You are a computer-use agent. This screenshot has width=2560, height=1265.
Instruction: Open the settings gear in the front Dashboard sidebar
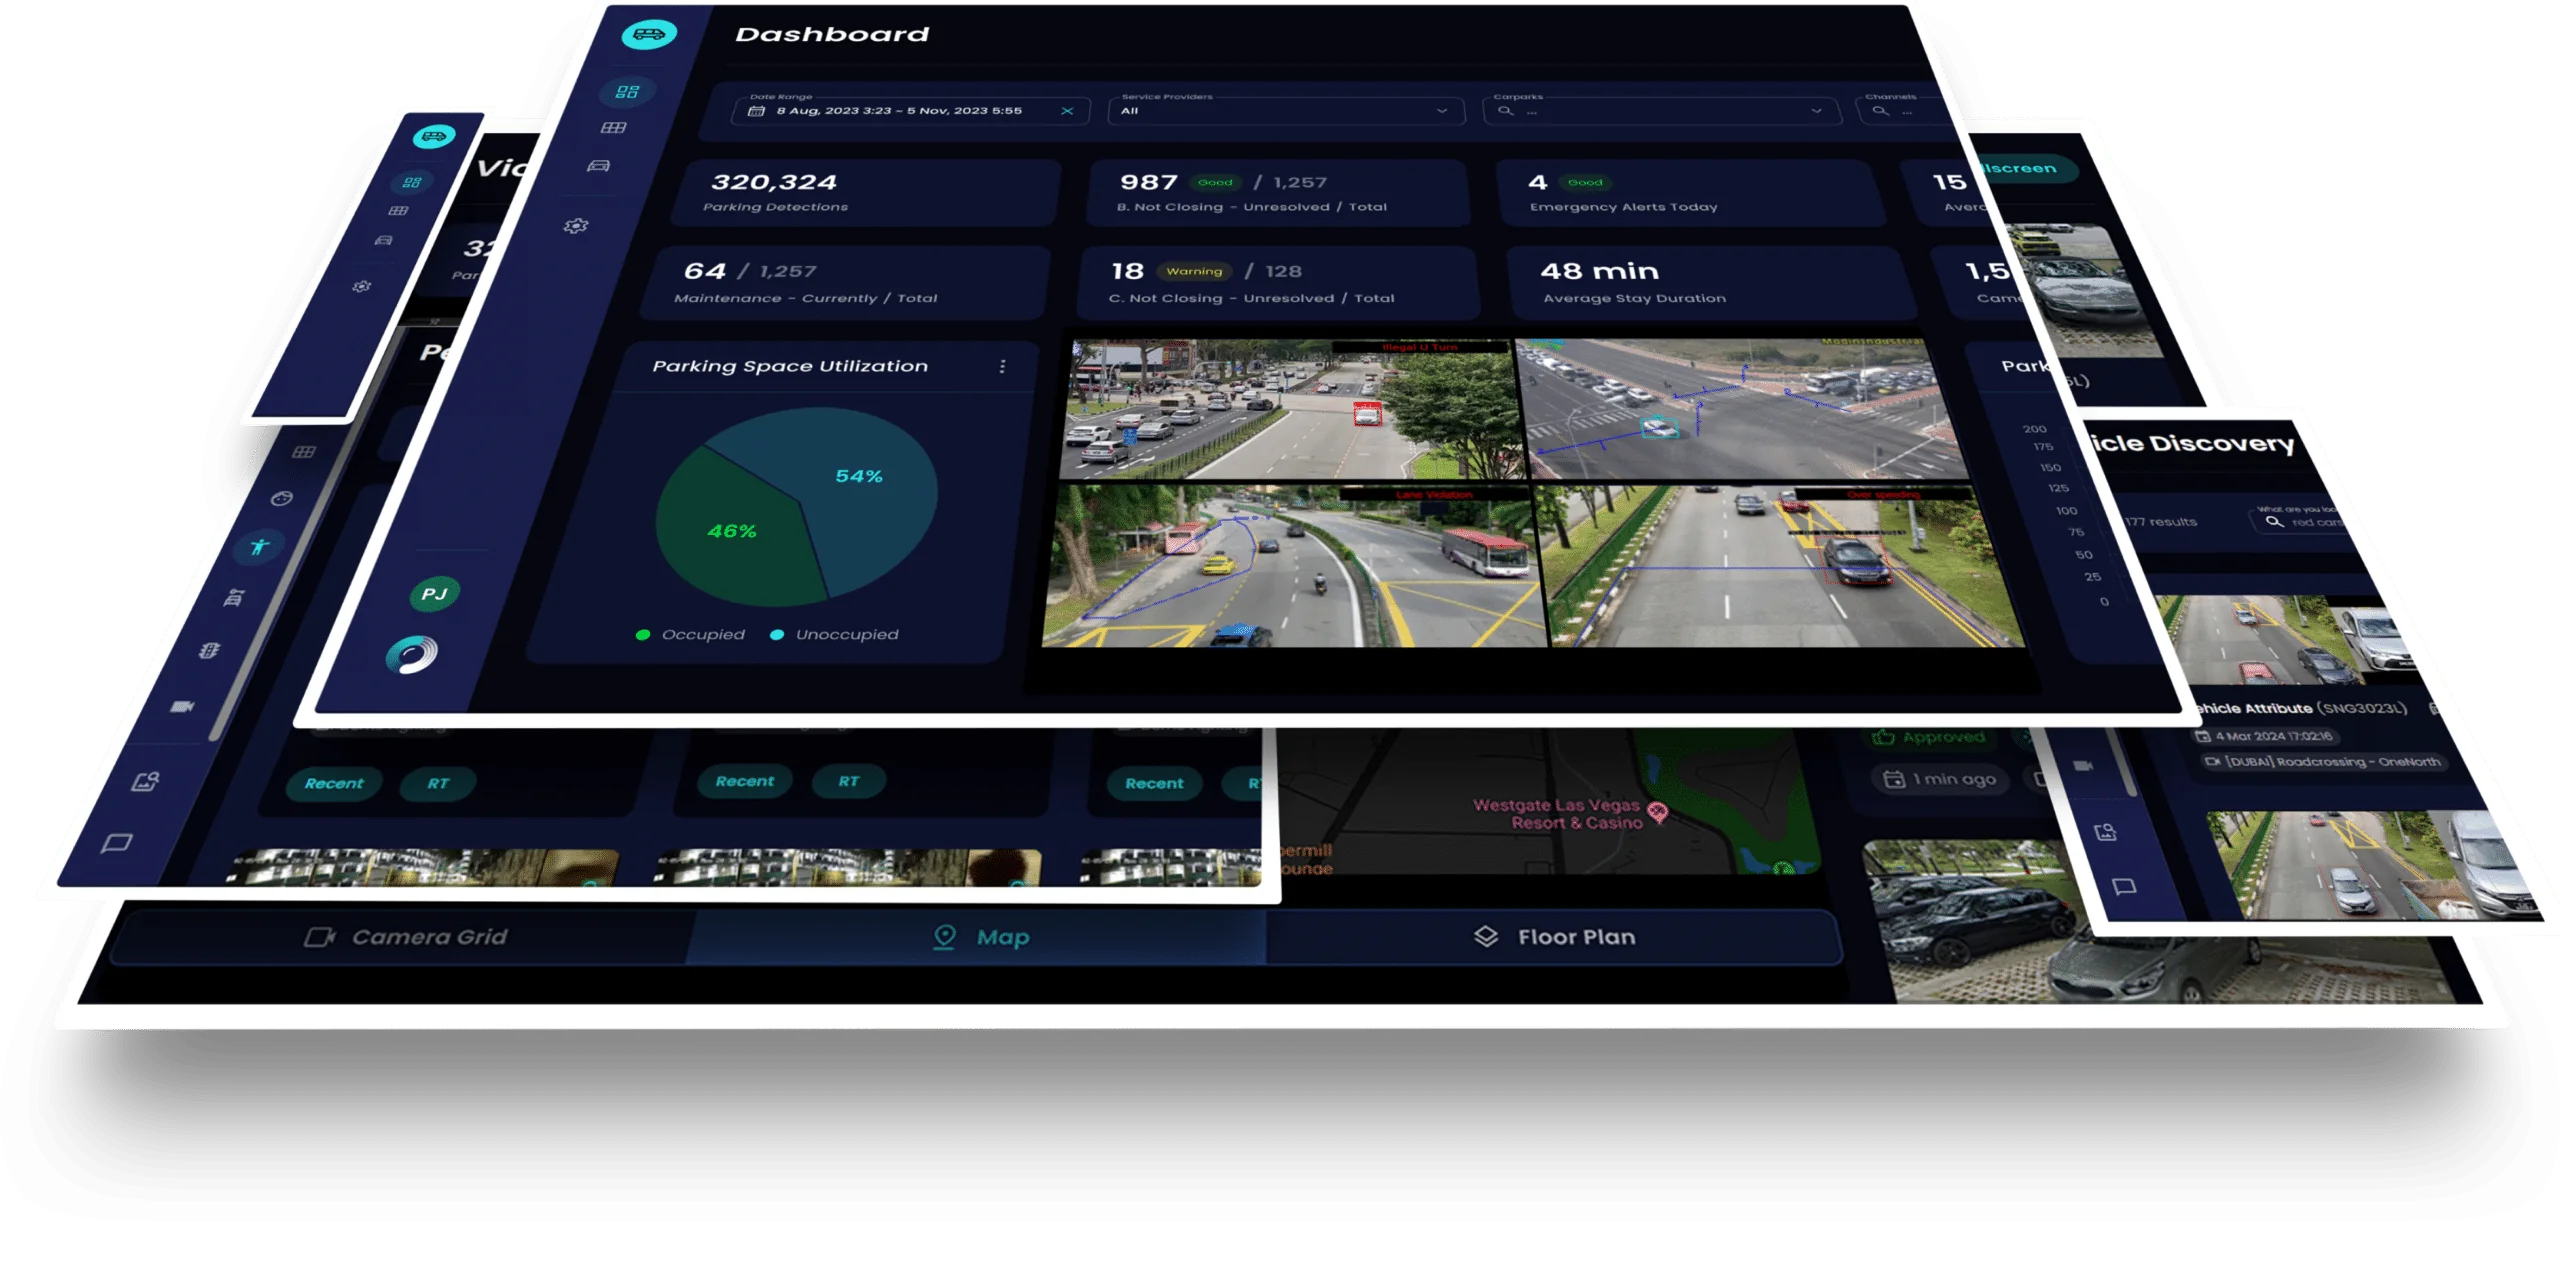576,226
